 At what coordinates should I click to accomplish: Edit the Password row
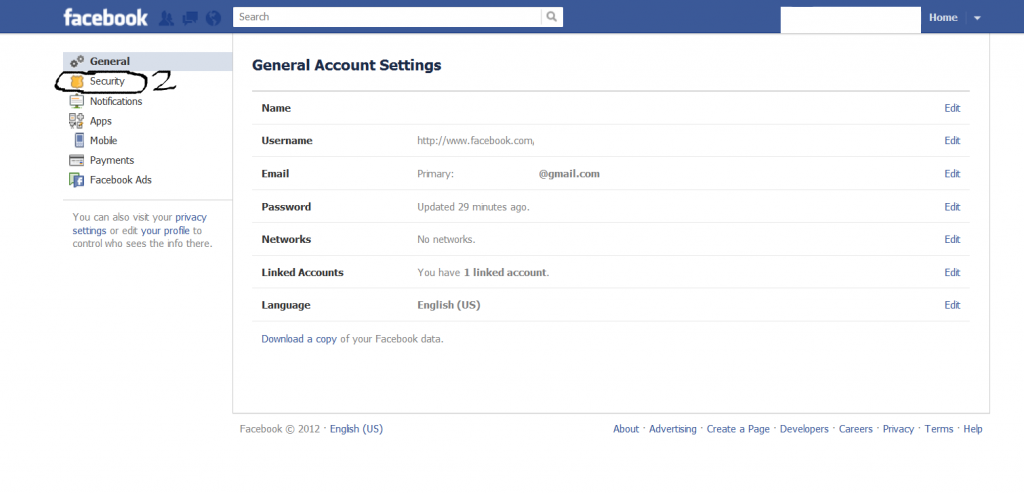pyautogui.click(x=952, y=206)
